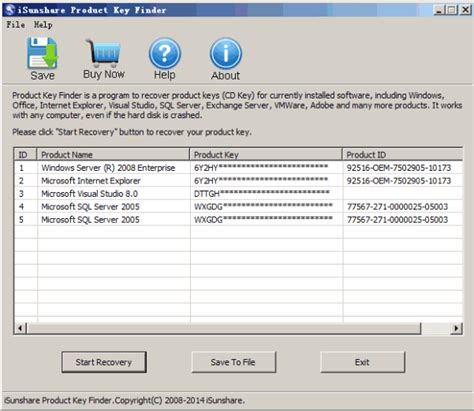474x411 pixels.
Task: Sort by Product Name column header
Action: click(x=113, y=155)
